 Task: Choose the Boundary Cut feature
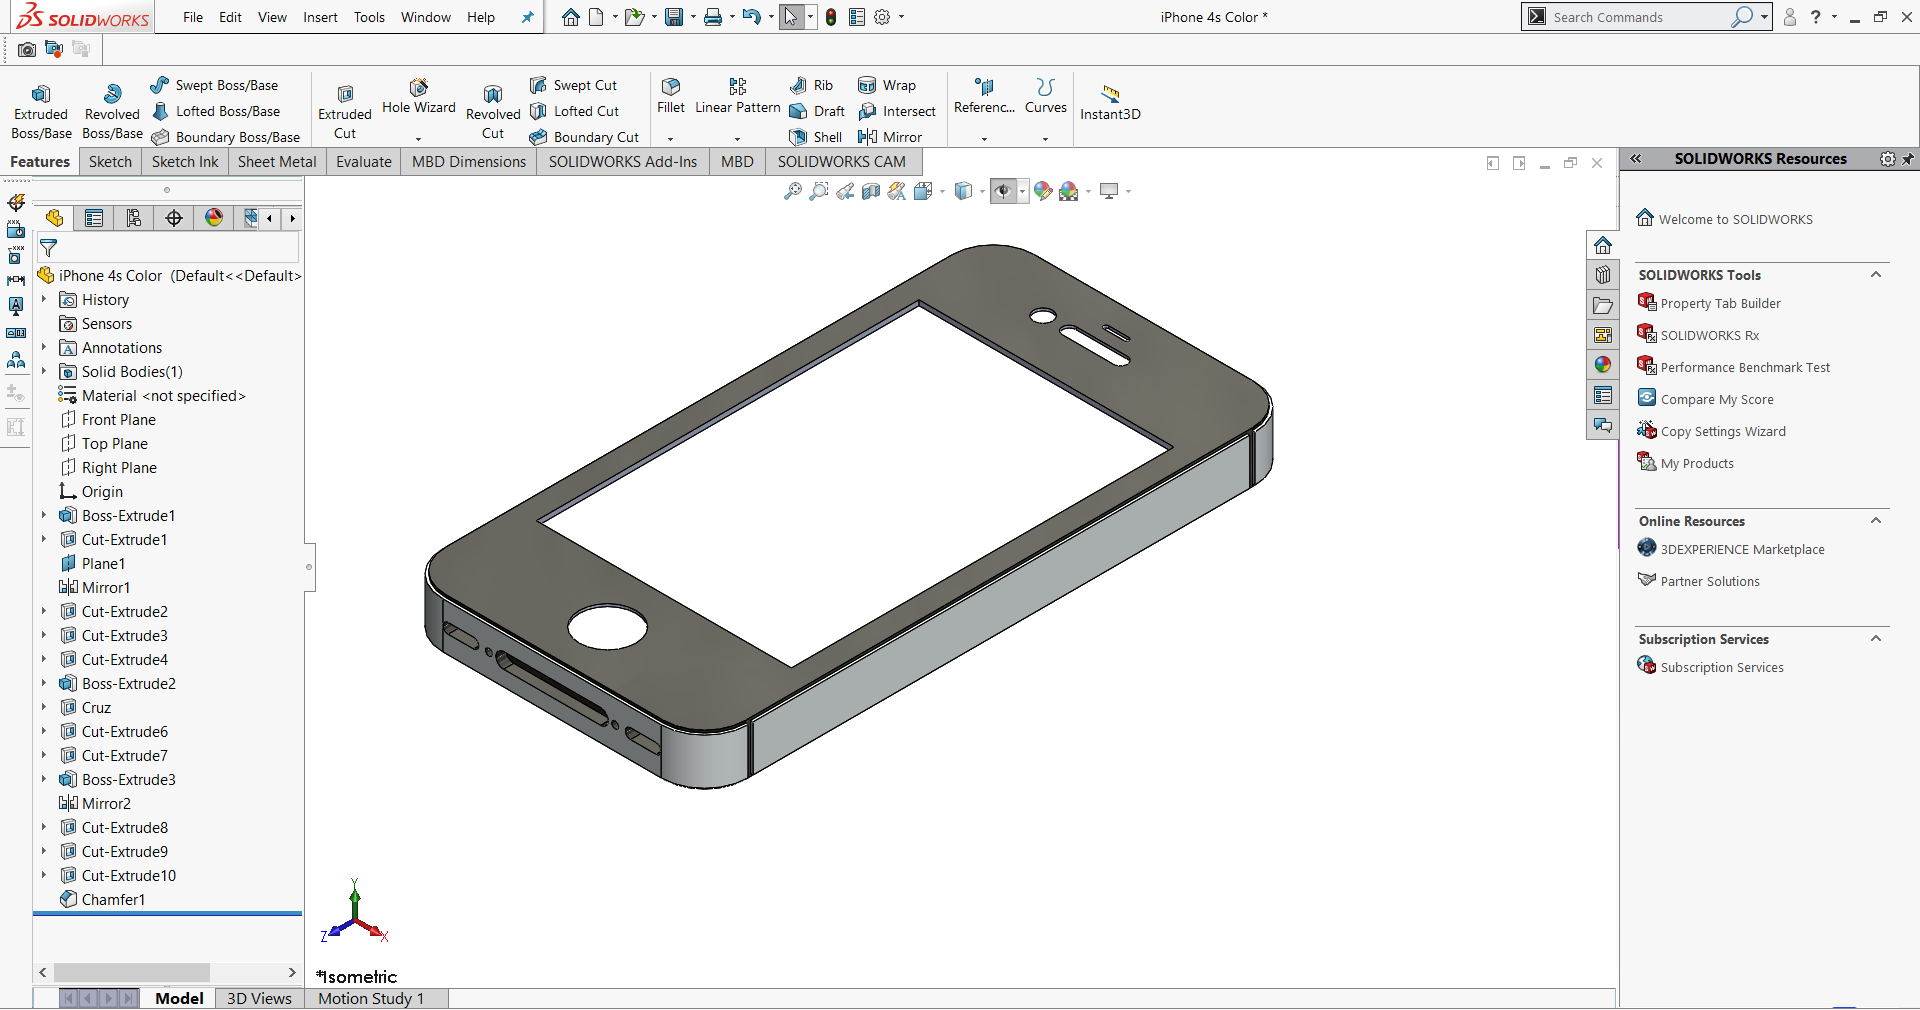pyautogui.click(x=585, y=137)
